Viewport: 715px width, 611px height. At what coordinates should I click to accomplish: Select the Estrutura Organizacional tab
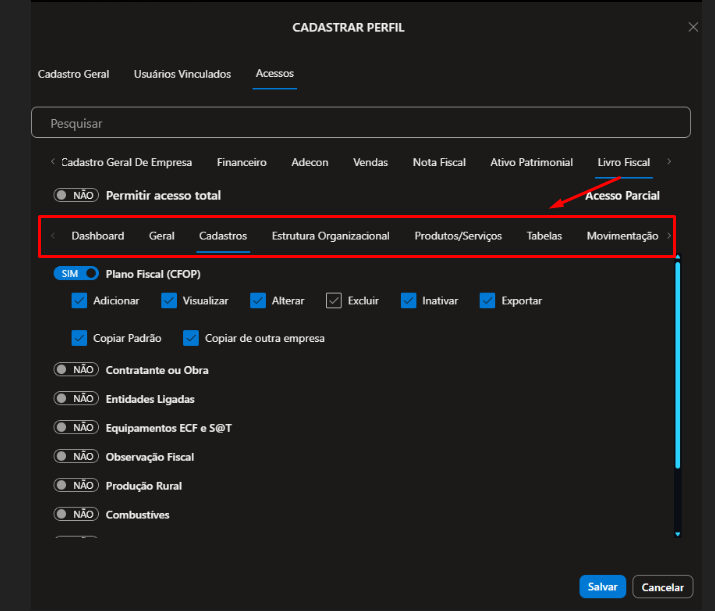330,236
